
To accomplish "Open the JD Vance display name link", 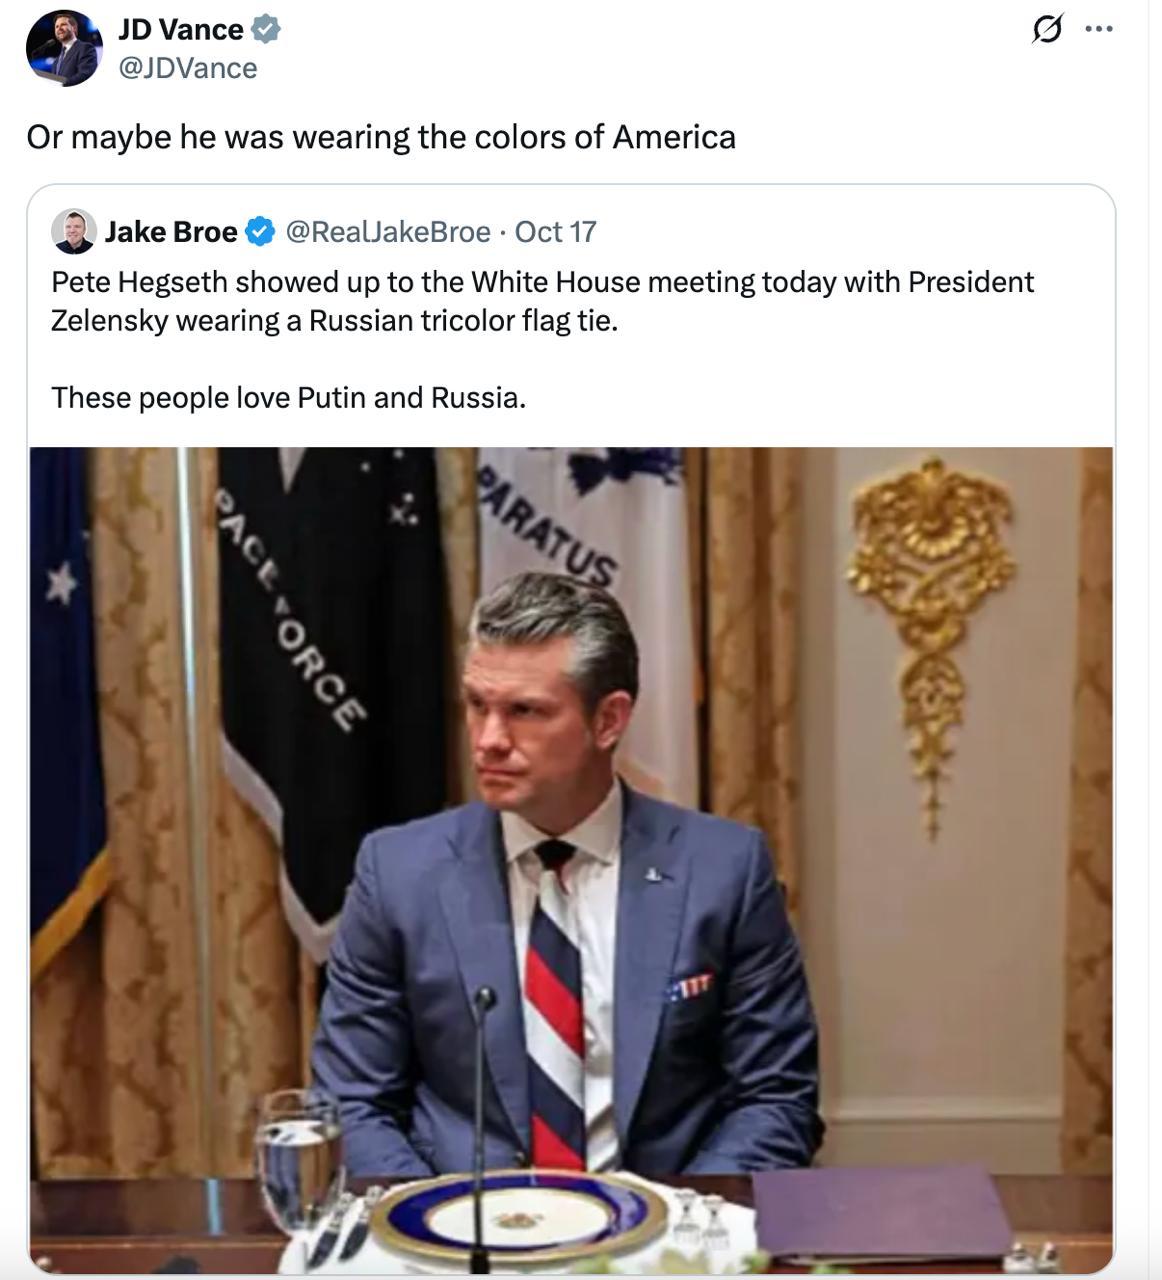I will coord(180,30).
